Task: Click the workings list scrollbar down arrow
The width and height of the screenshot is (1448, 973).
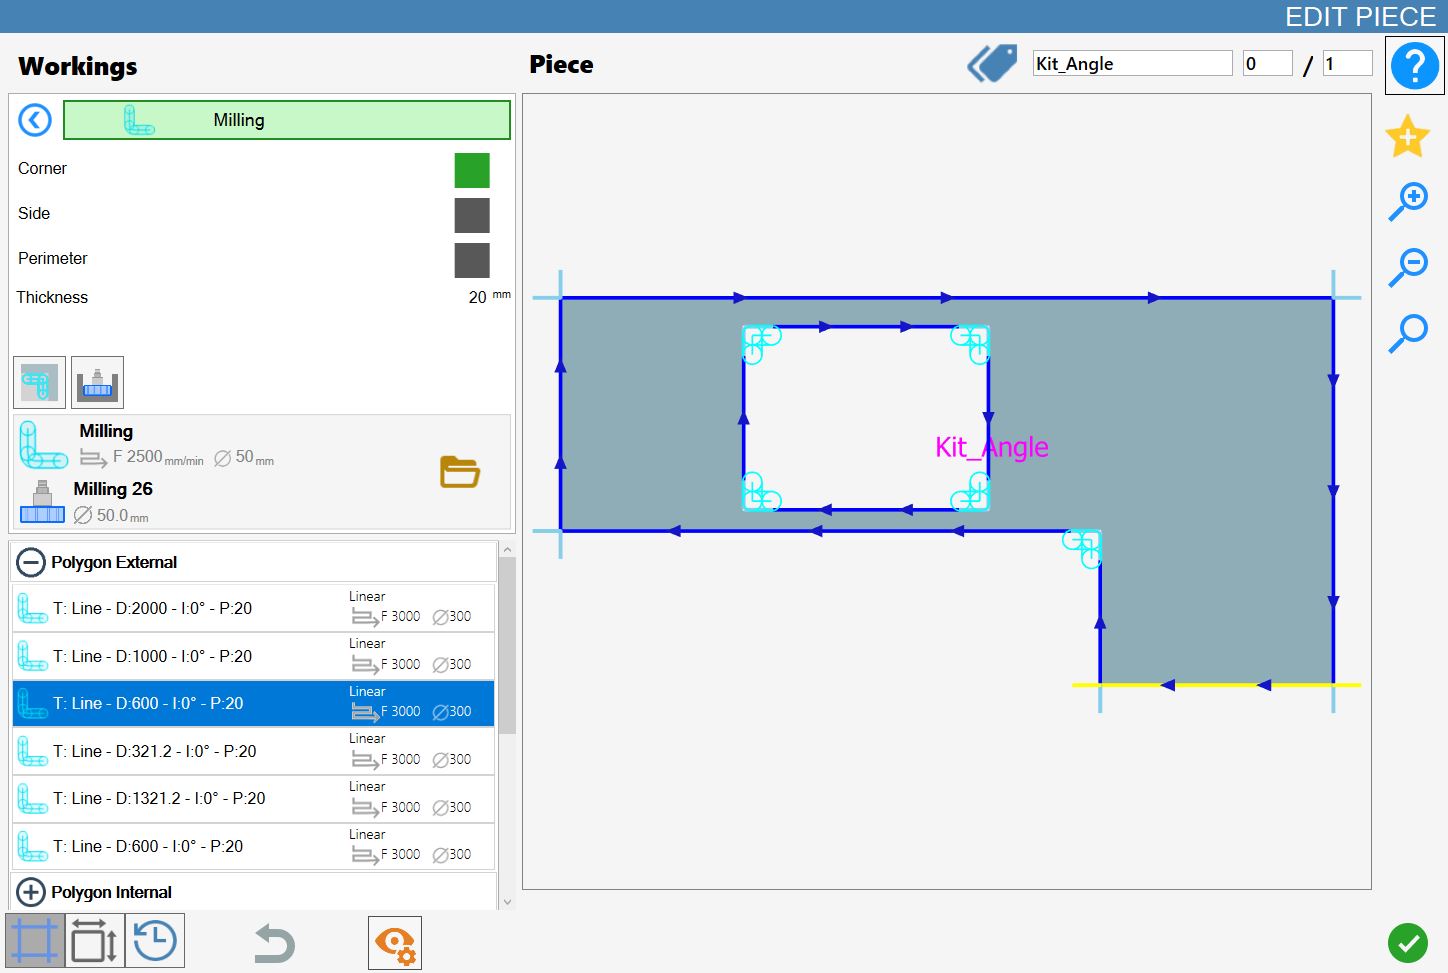Action: (507, 901)
